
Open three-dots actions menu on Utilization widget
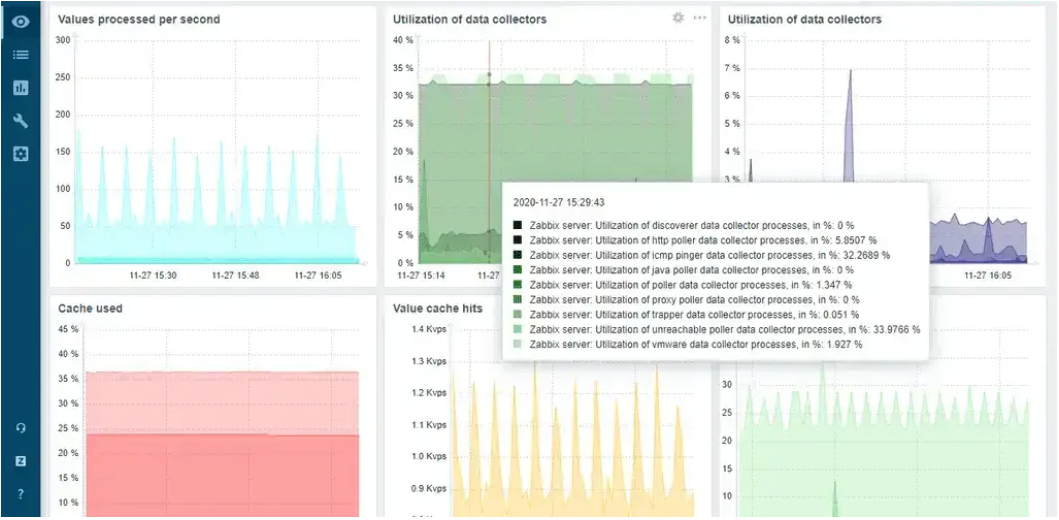pyautogui.click(x=699, y=18)
